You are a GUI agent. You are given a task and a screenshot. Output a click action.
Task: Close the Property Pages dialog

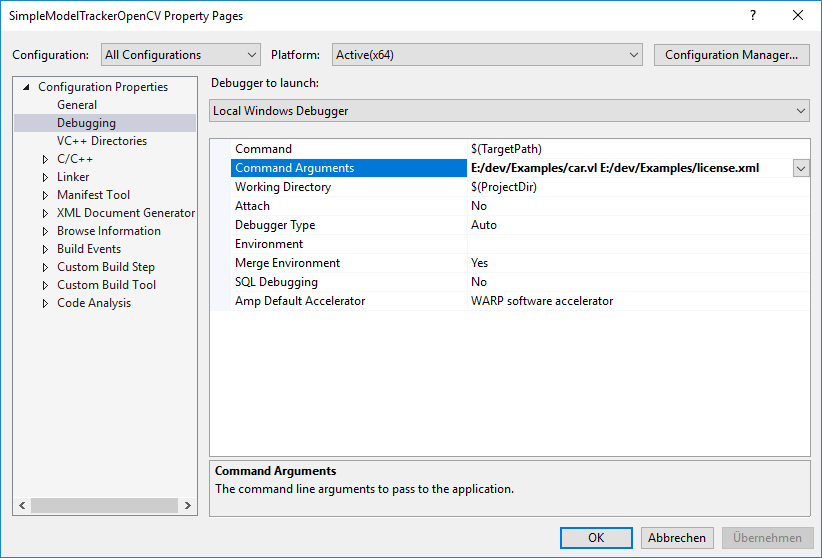(x=798, y=15)
